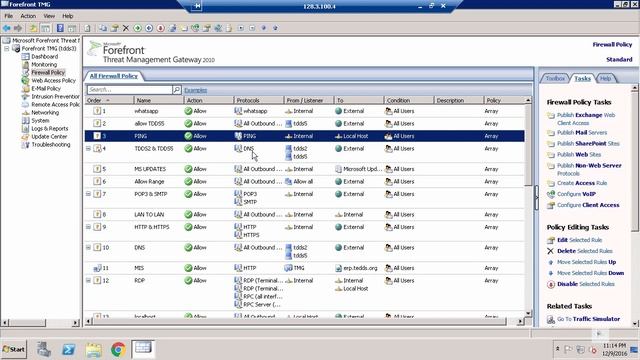Collapse rule 7 POP3 & SMTP row

point(88,194)
